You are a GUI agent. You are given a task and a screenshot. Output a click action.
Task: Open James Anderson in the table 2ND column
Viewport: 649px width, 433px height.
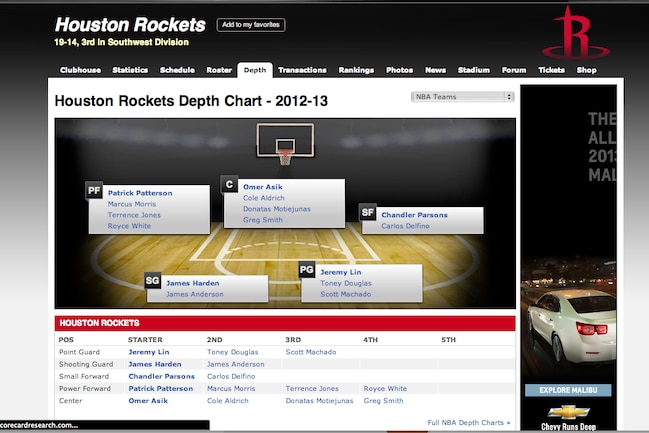click(236, 364)
